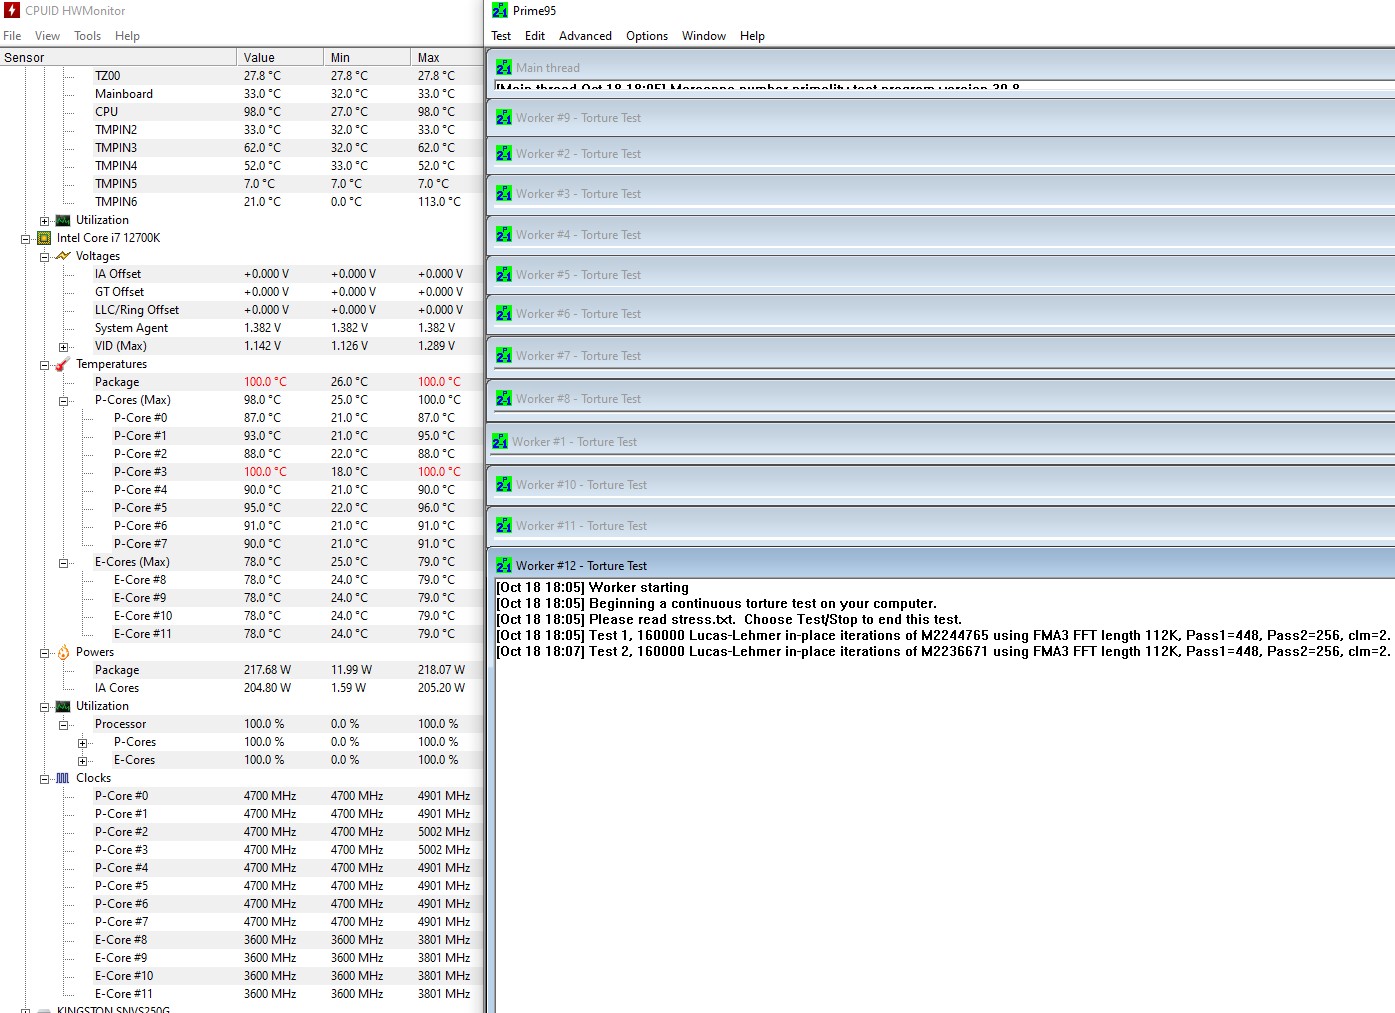Image resolution: width=1395 pixels, height=1013 pixels.
Task: Expand the VID (Max) entry
Action: tap(64, 347)
